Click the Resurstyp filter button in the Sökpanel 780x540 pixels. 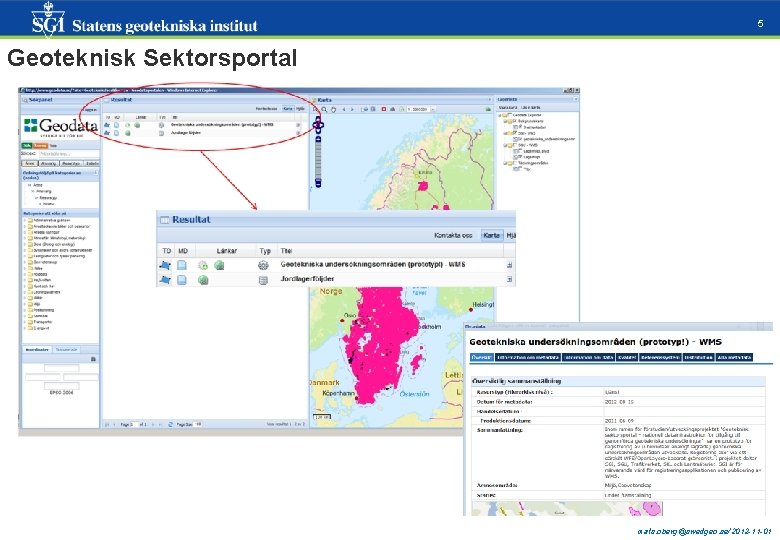pos(71,163)
